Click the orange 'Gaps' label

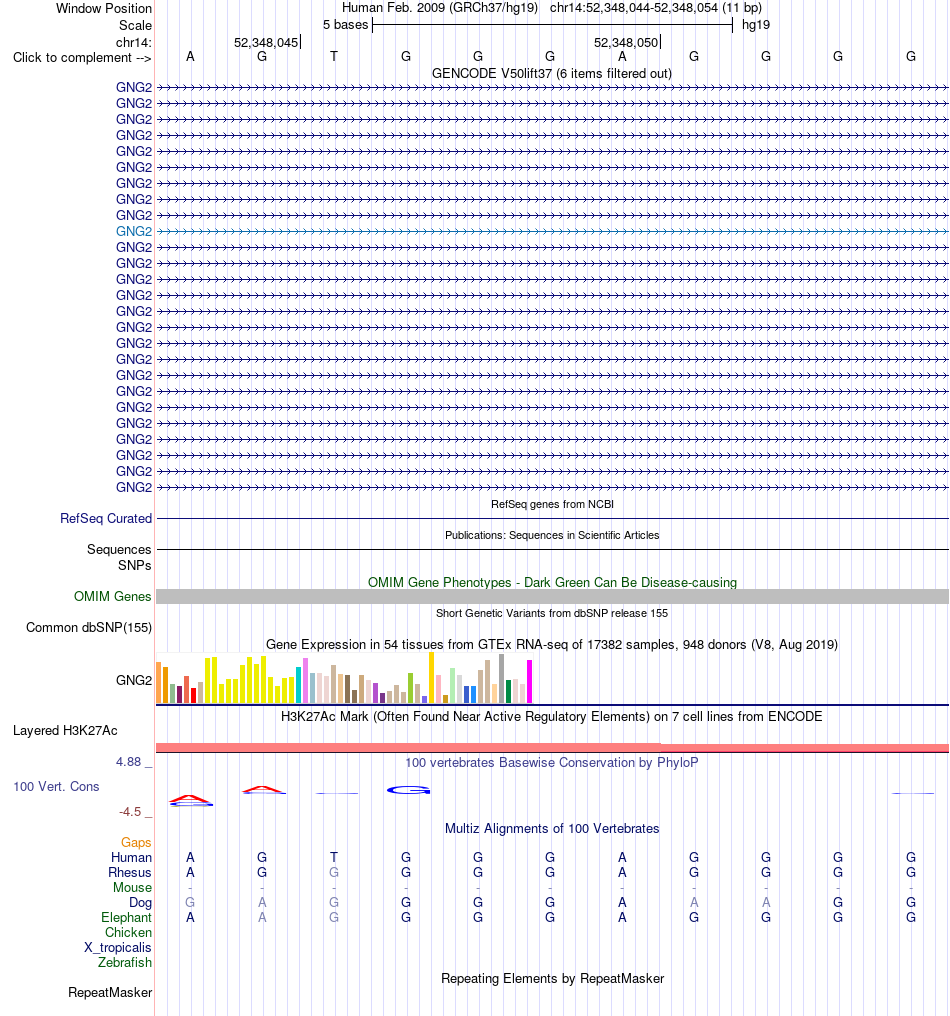click(x=136, y=842)
